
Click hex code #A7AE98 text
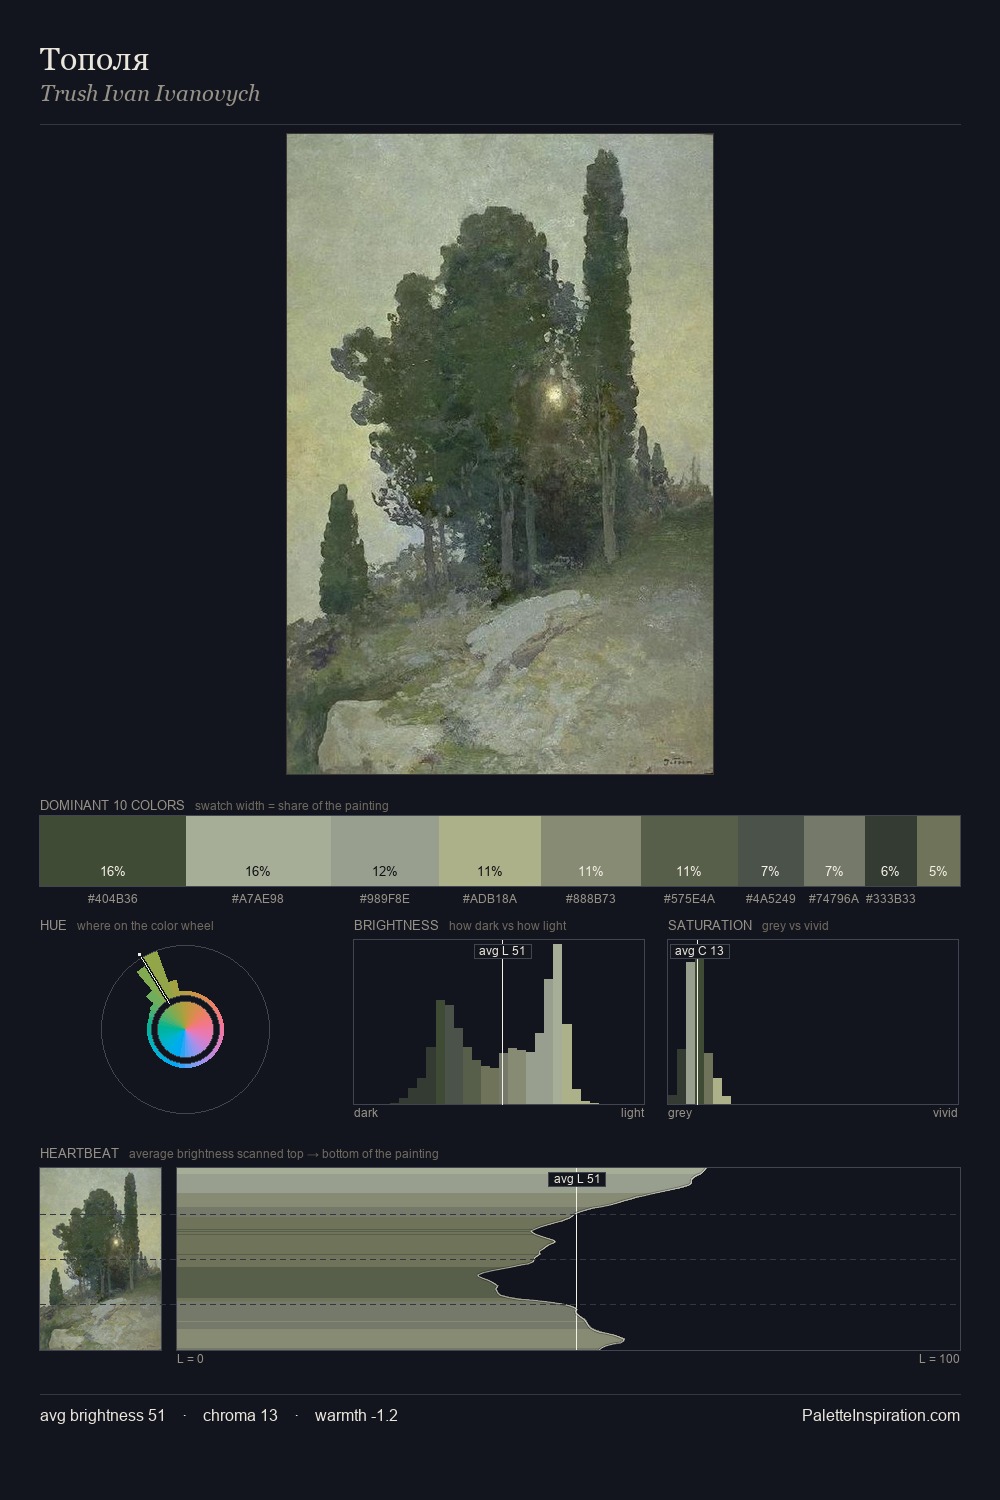[x=258, y=899]
